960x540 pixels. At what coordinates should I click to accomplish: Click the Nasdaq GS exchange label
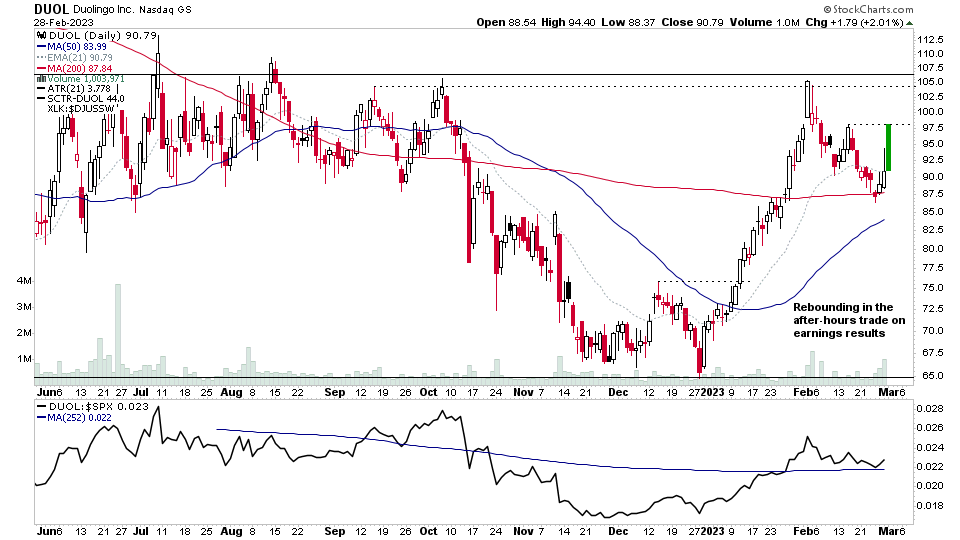(165, 10)
